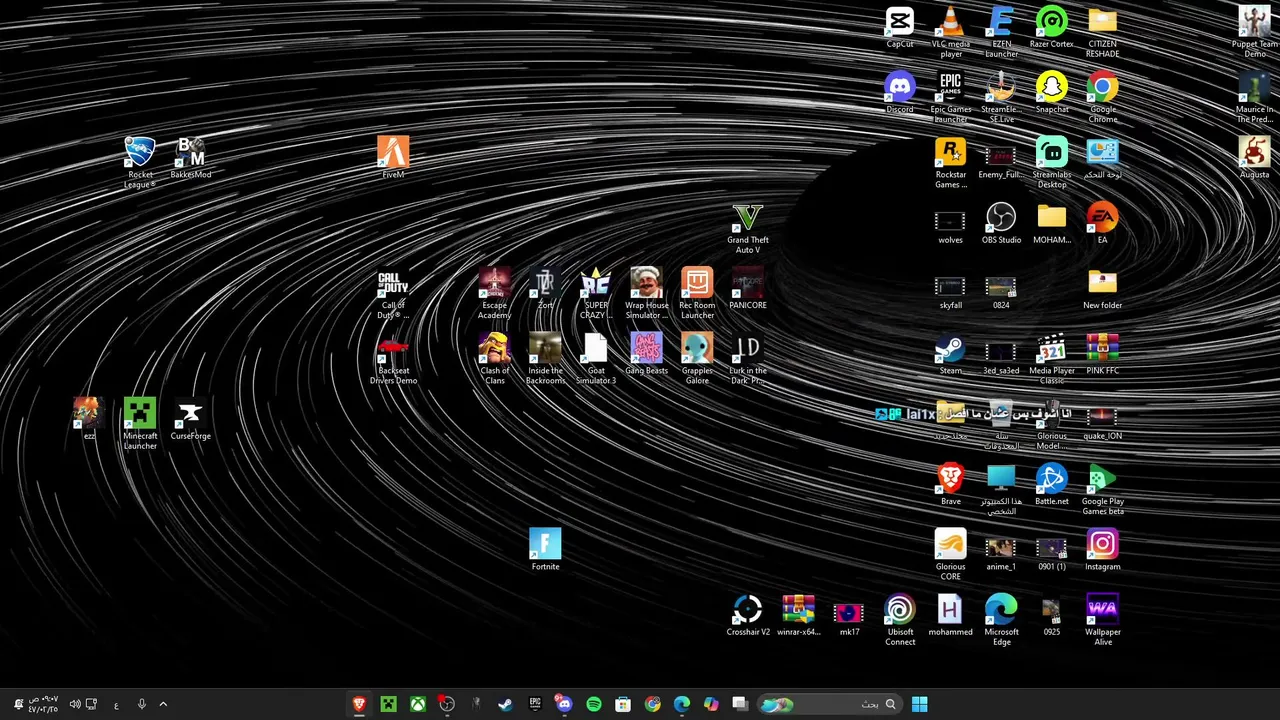Screen dimensions: 1280x720
Task: Open Spotify from the taskbar
Action: coord(594,704)
